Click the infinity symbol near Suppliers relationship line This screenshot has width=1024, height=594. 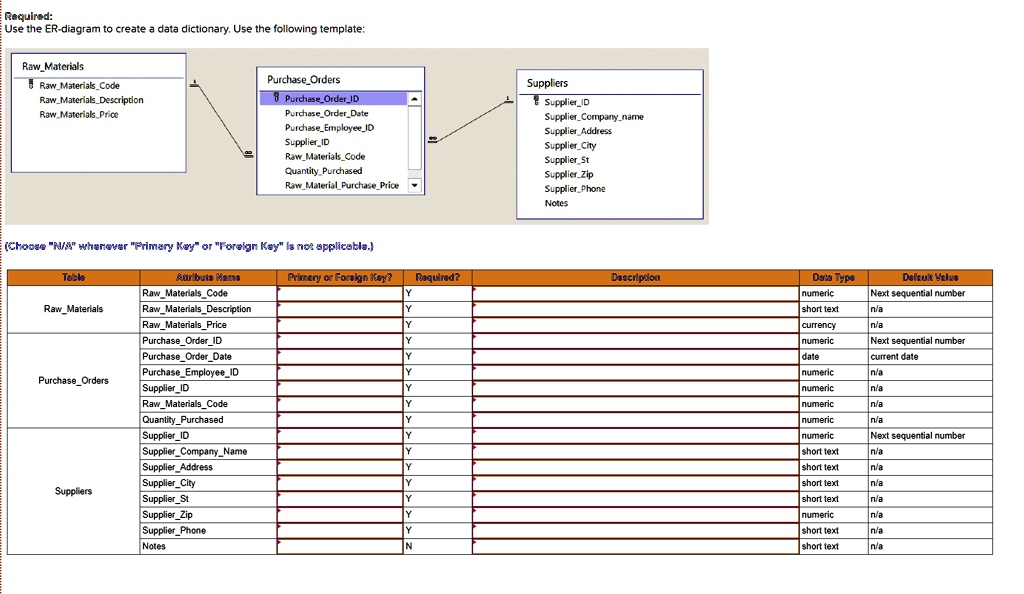(x=433, y=139)
